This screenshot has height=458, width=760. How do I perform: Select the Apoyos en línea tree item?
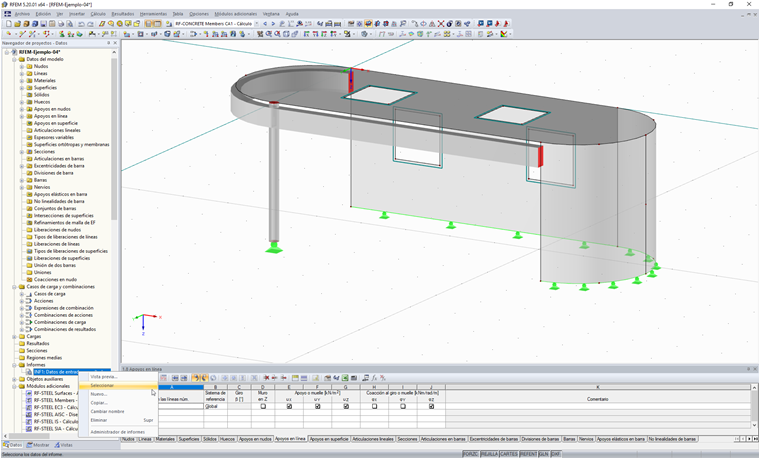(50, 116)
